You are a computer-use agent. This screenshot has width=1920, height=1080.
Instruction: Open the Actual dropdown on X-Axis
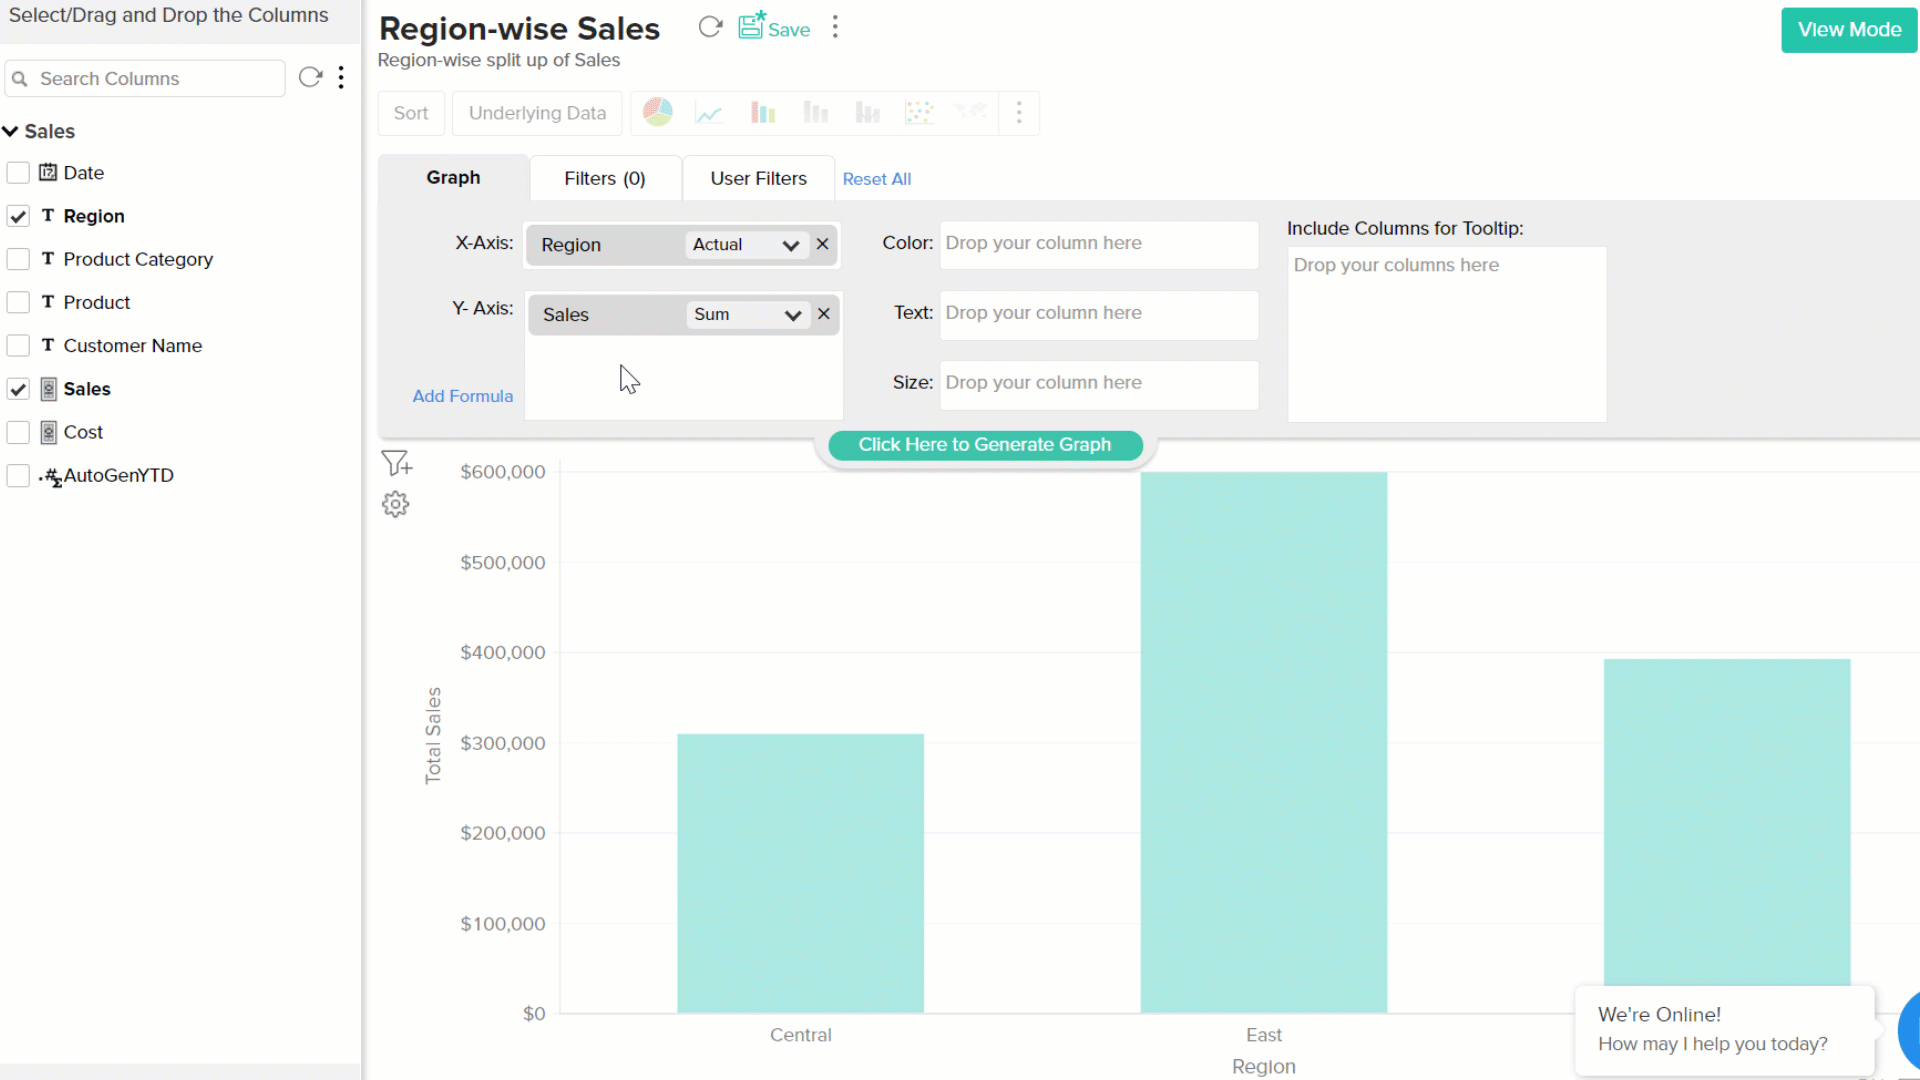click(x=746, y=245)
